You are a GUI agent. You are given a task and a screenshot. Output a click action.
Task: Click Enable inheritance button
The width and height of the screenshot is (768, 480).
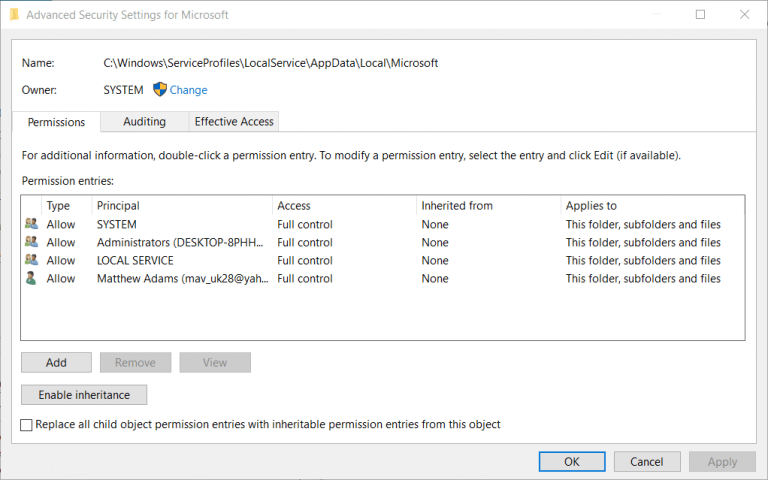click(84, 395)
